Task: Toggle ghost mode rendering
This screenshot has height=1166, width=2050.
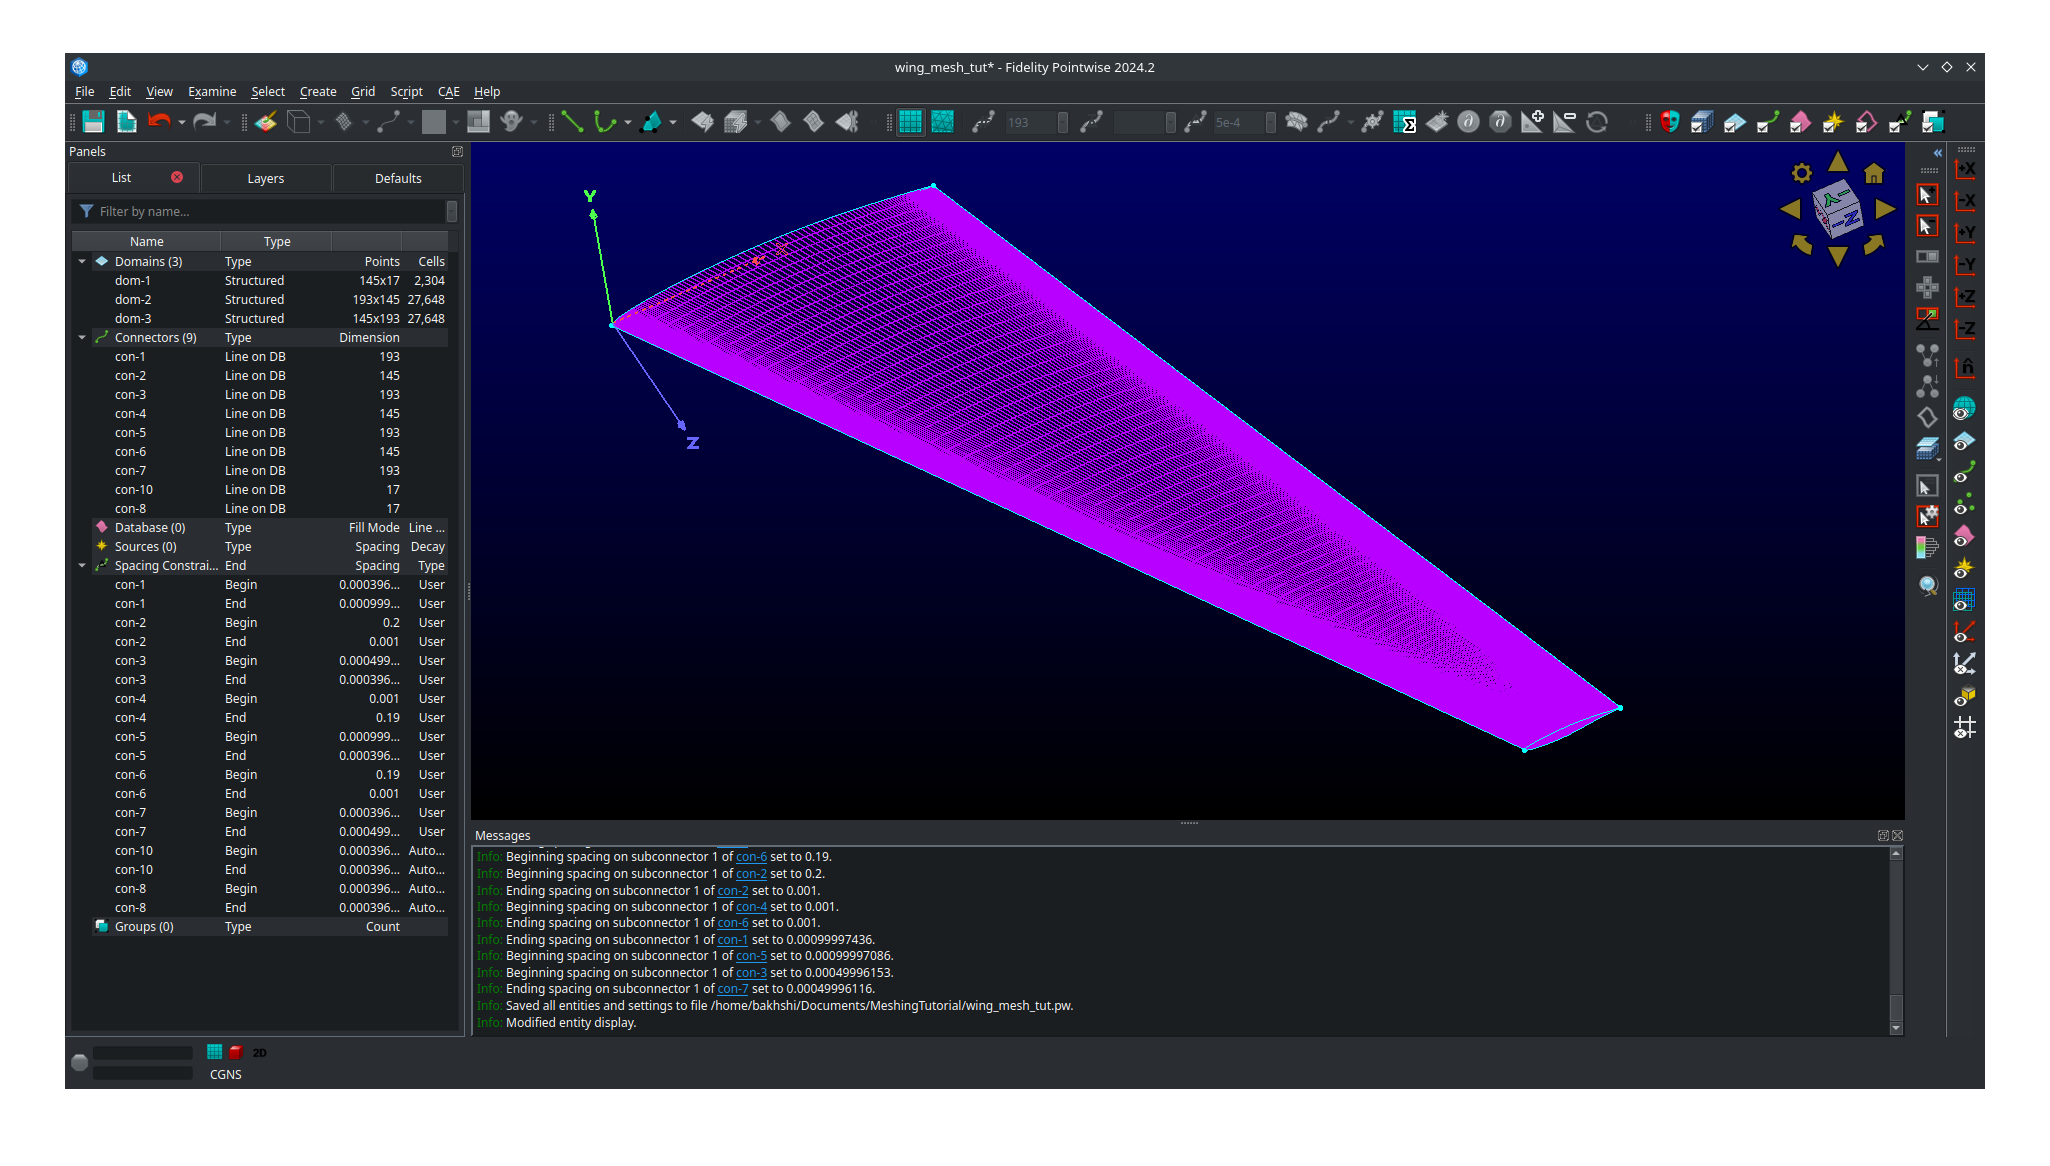Action: 511,122
